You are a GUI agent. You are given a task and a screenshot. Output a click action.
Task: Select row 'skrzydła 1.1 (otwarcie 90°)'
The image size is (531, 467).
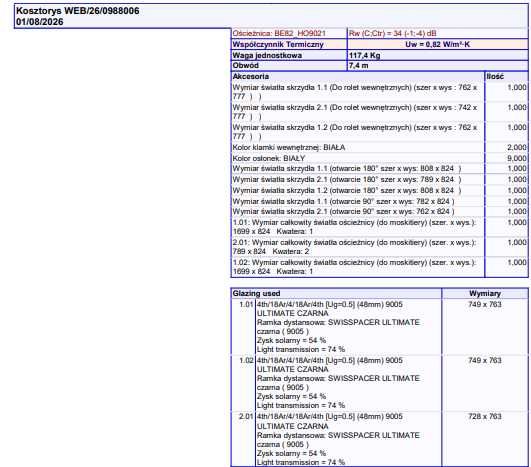[379, 201]
